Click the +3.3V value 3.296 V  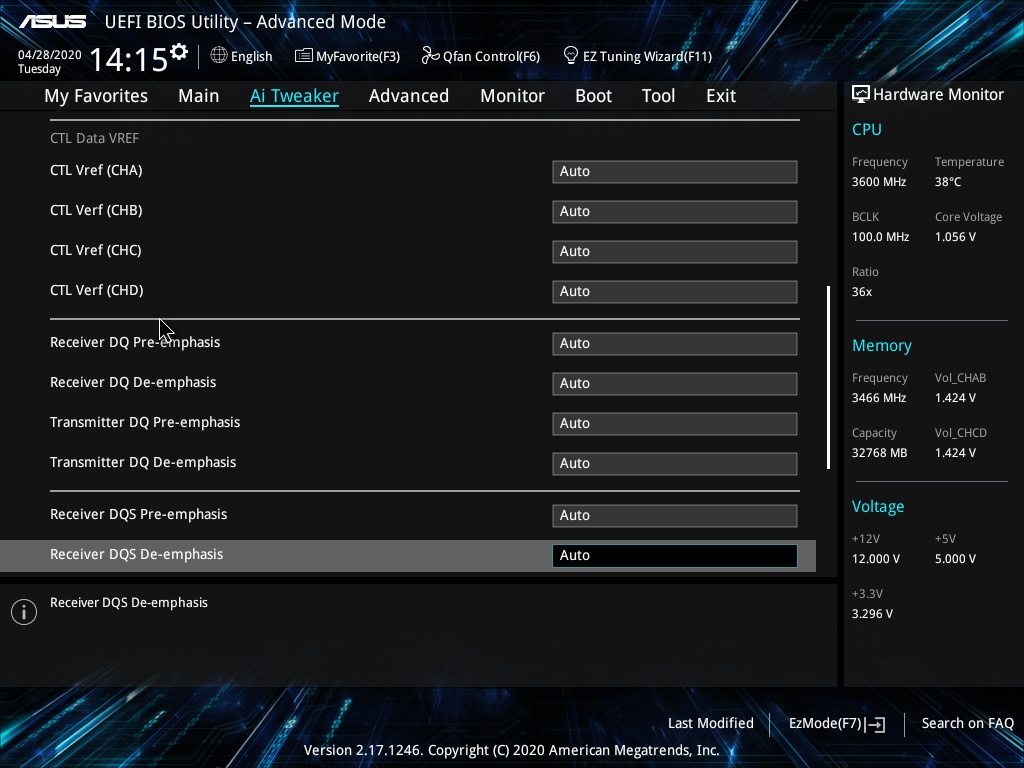(872, 614)
